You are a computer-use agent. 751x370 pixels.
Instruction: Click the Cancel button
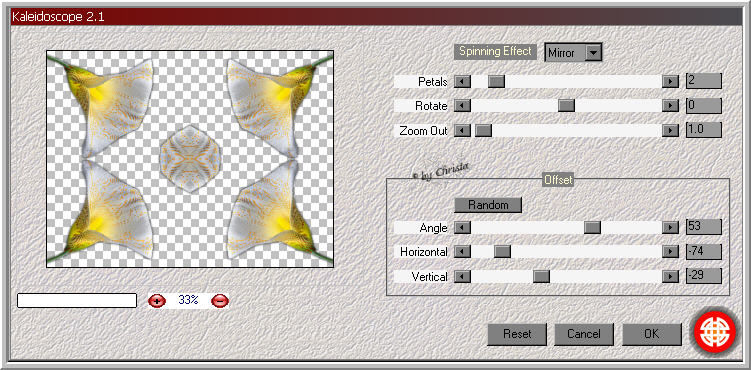[x=584, y=334]
